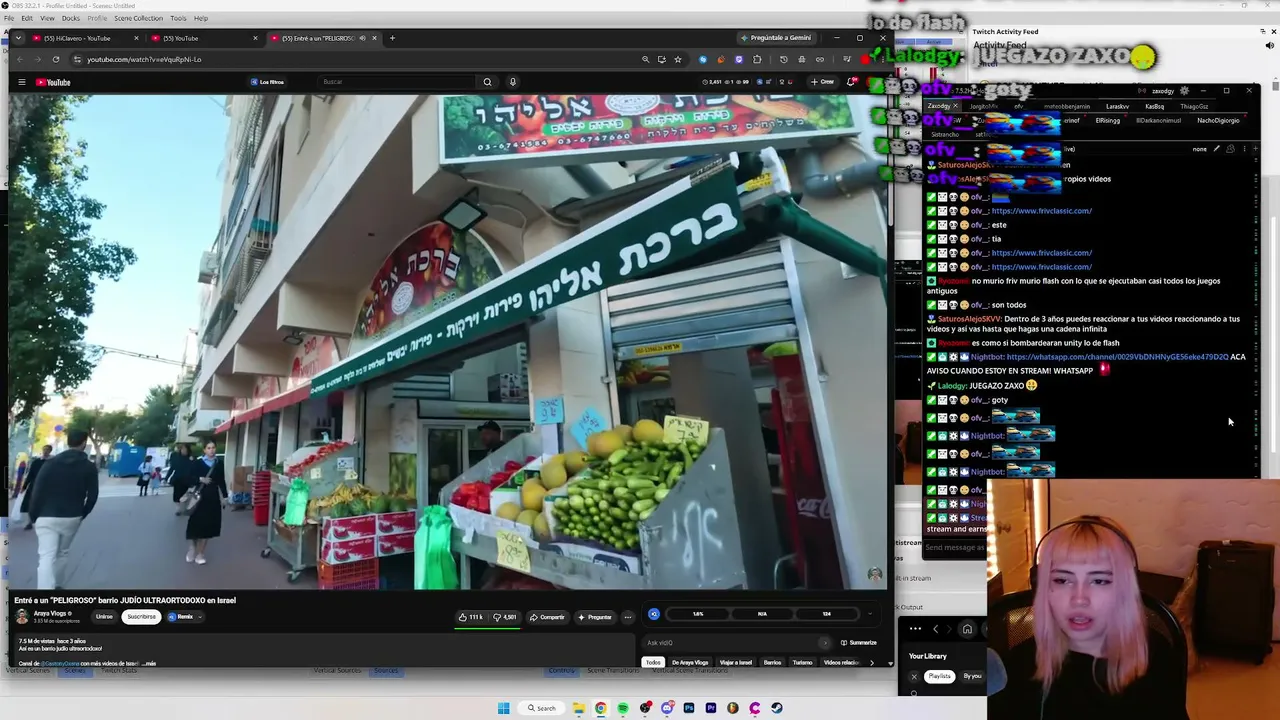This screenshot has height=720, width=1280.
Task: Expand the video description with '...más'
Action: [149, 663]
